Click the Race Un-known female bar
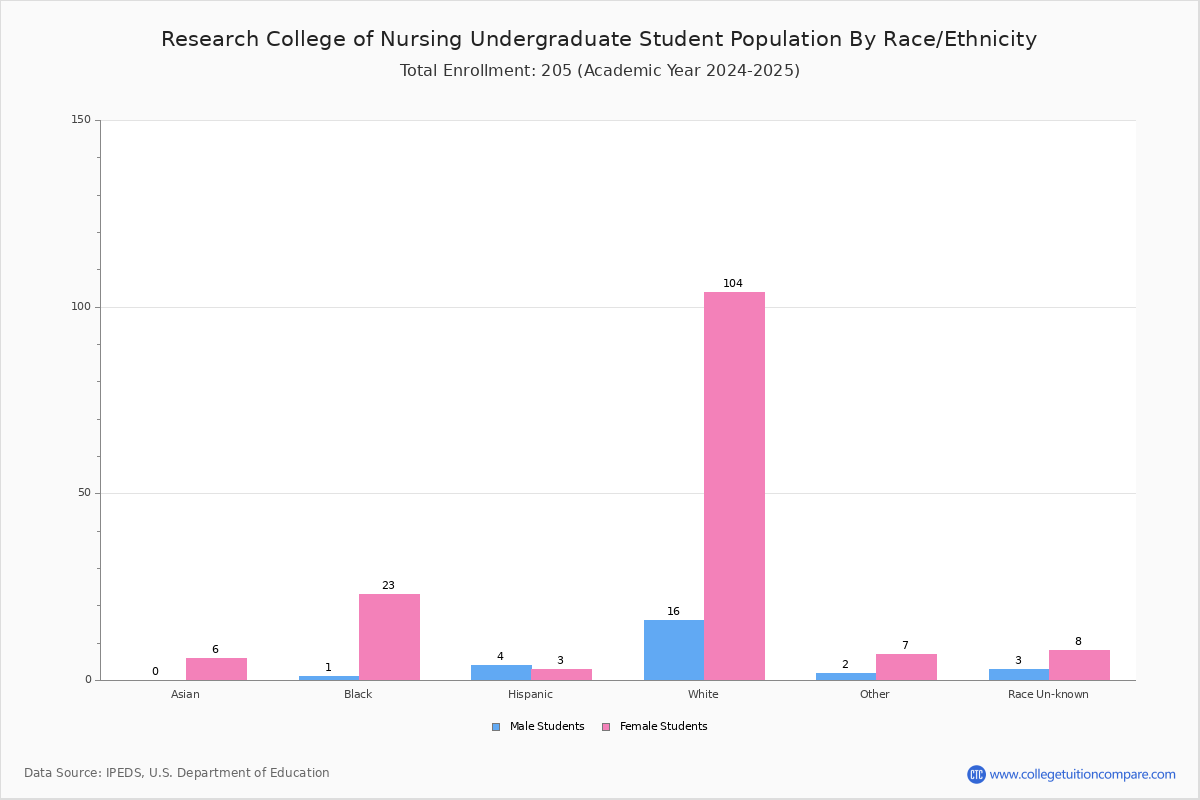 tap(1079, 665)
